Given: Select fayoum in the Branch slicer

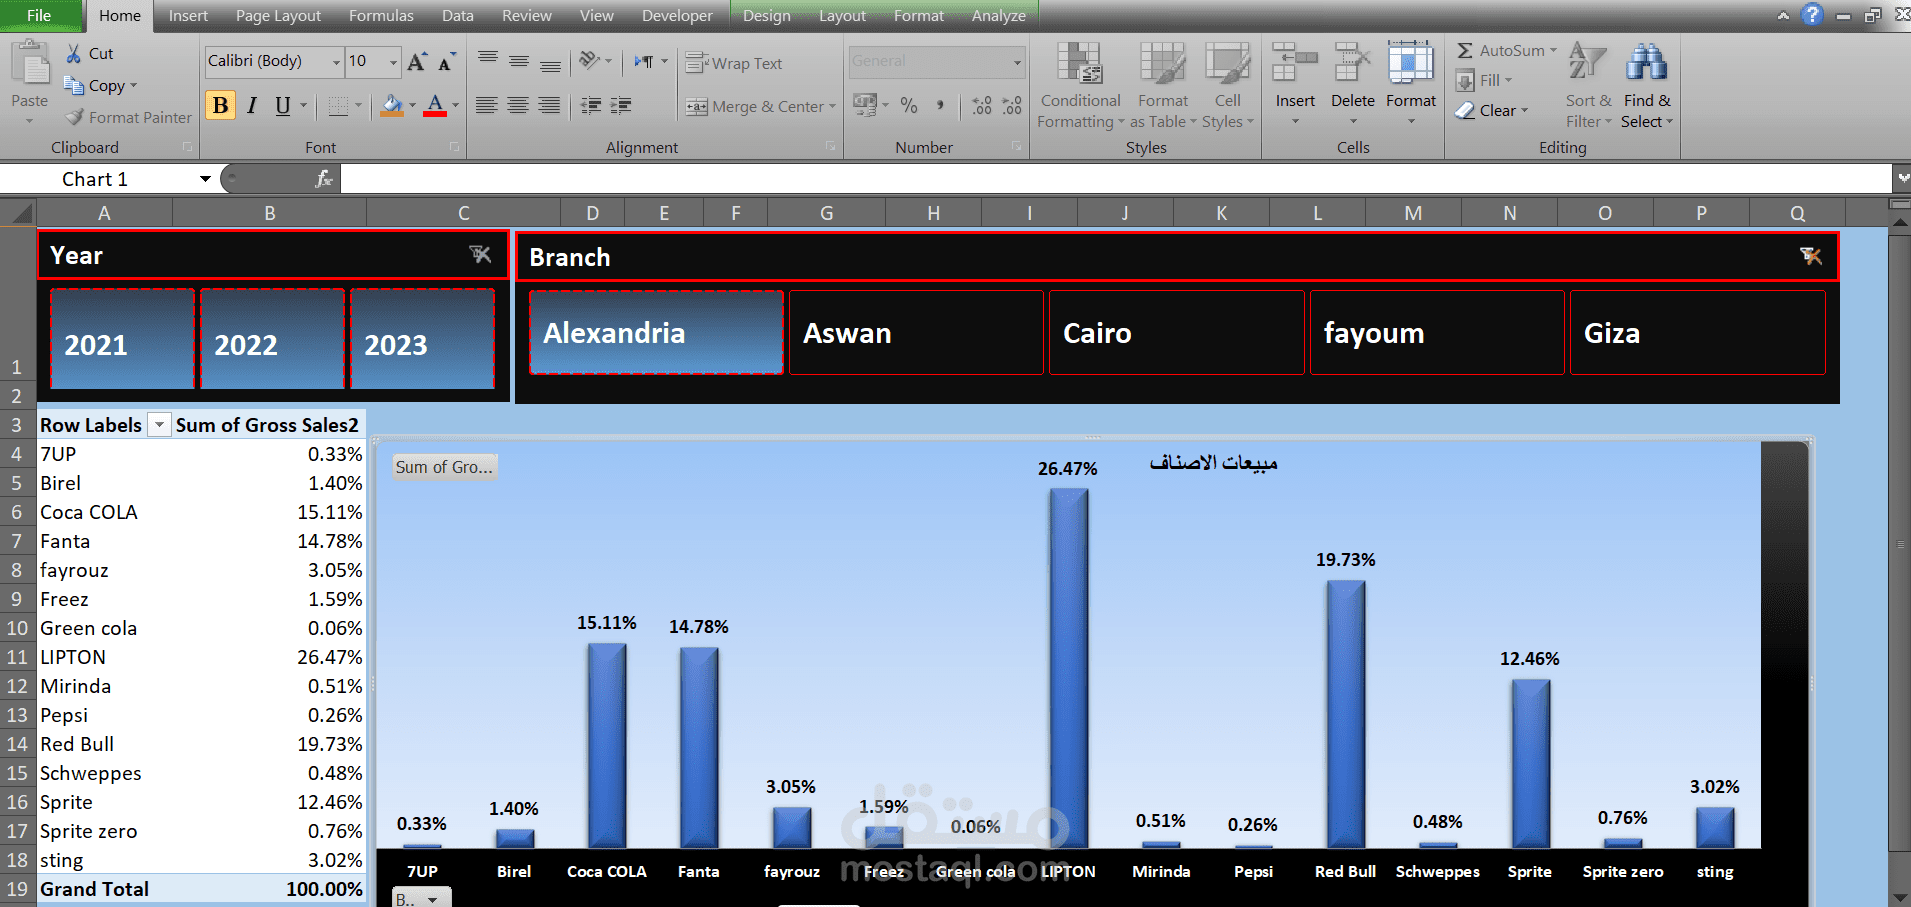Looking at the screenshot, I should [1437, 333].
